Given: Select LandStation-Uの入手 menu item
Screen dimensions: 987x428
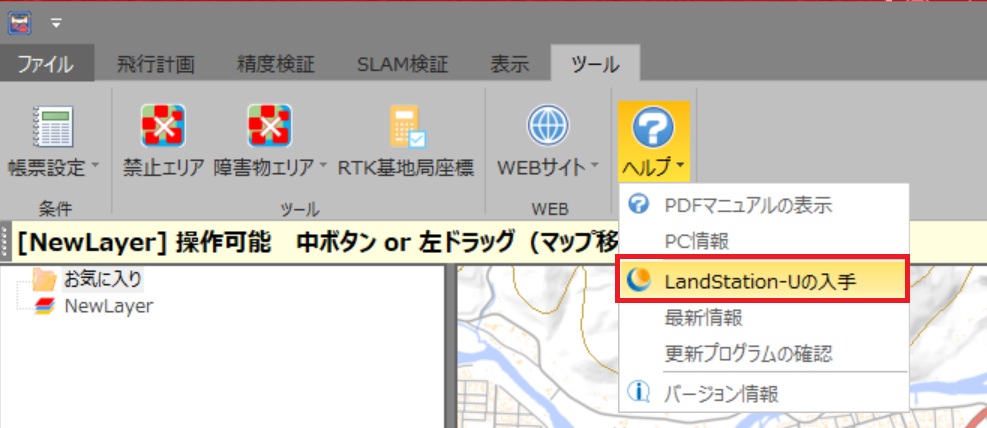Looking at the screenshot, I should click(760, 282).
